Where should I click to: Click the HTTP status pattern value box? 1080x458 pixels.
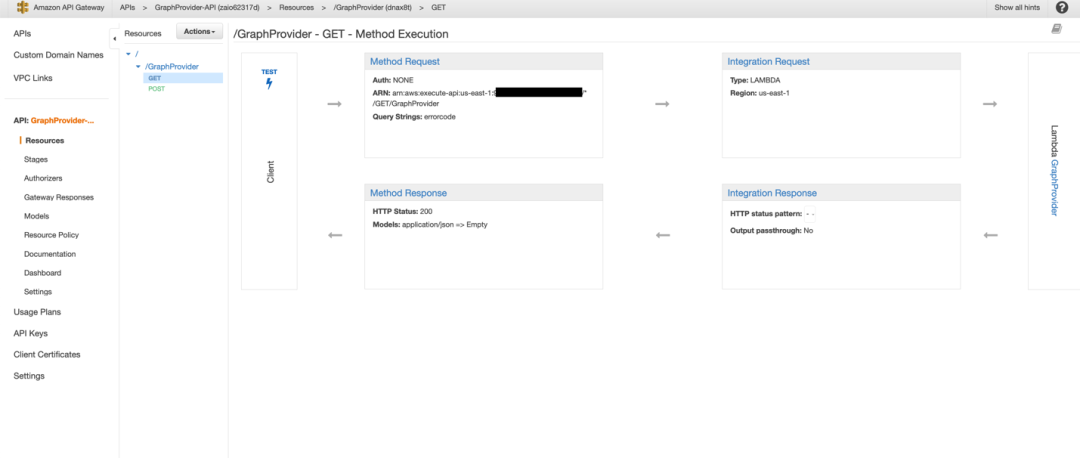pyautogui.click(x=811, y=215)
